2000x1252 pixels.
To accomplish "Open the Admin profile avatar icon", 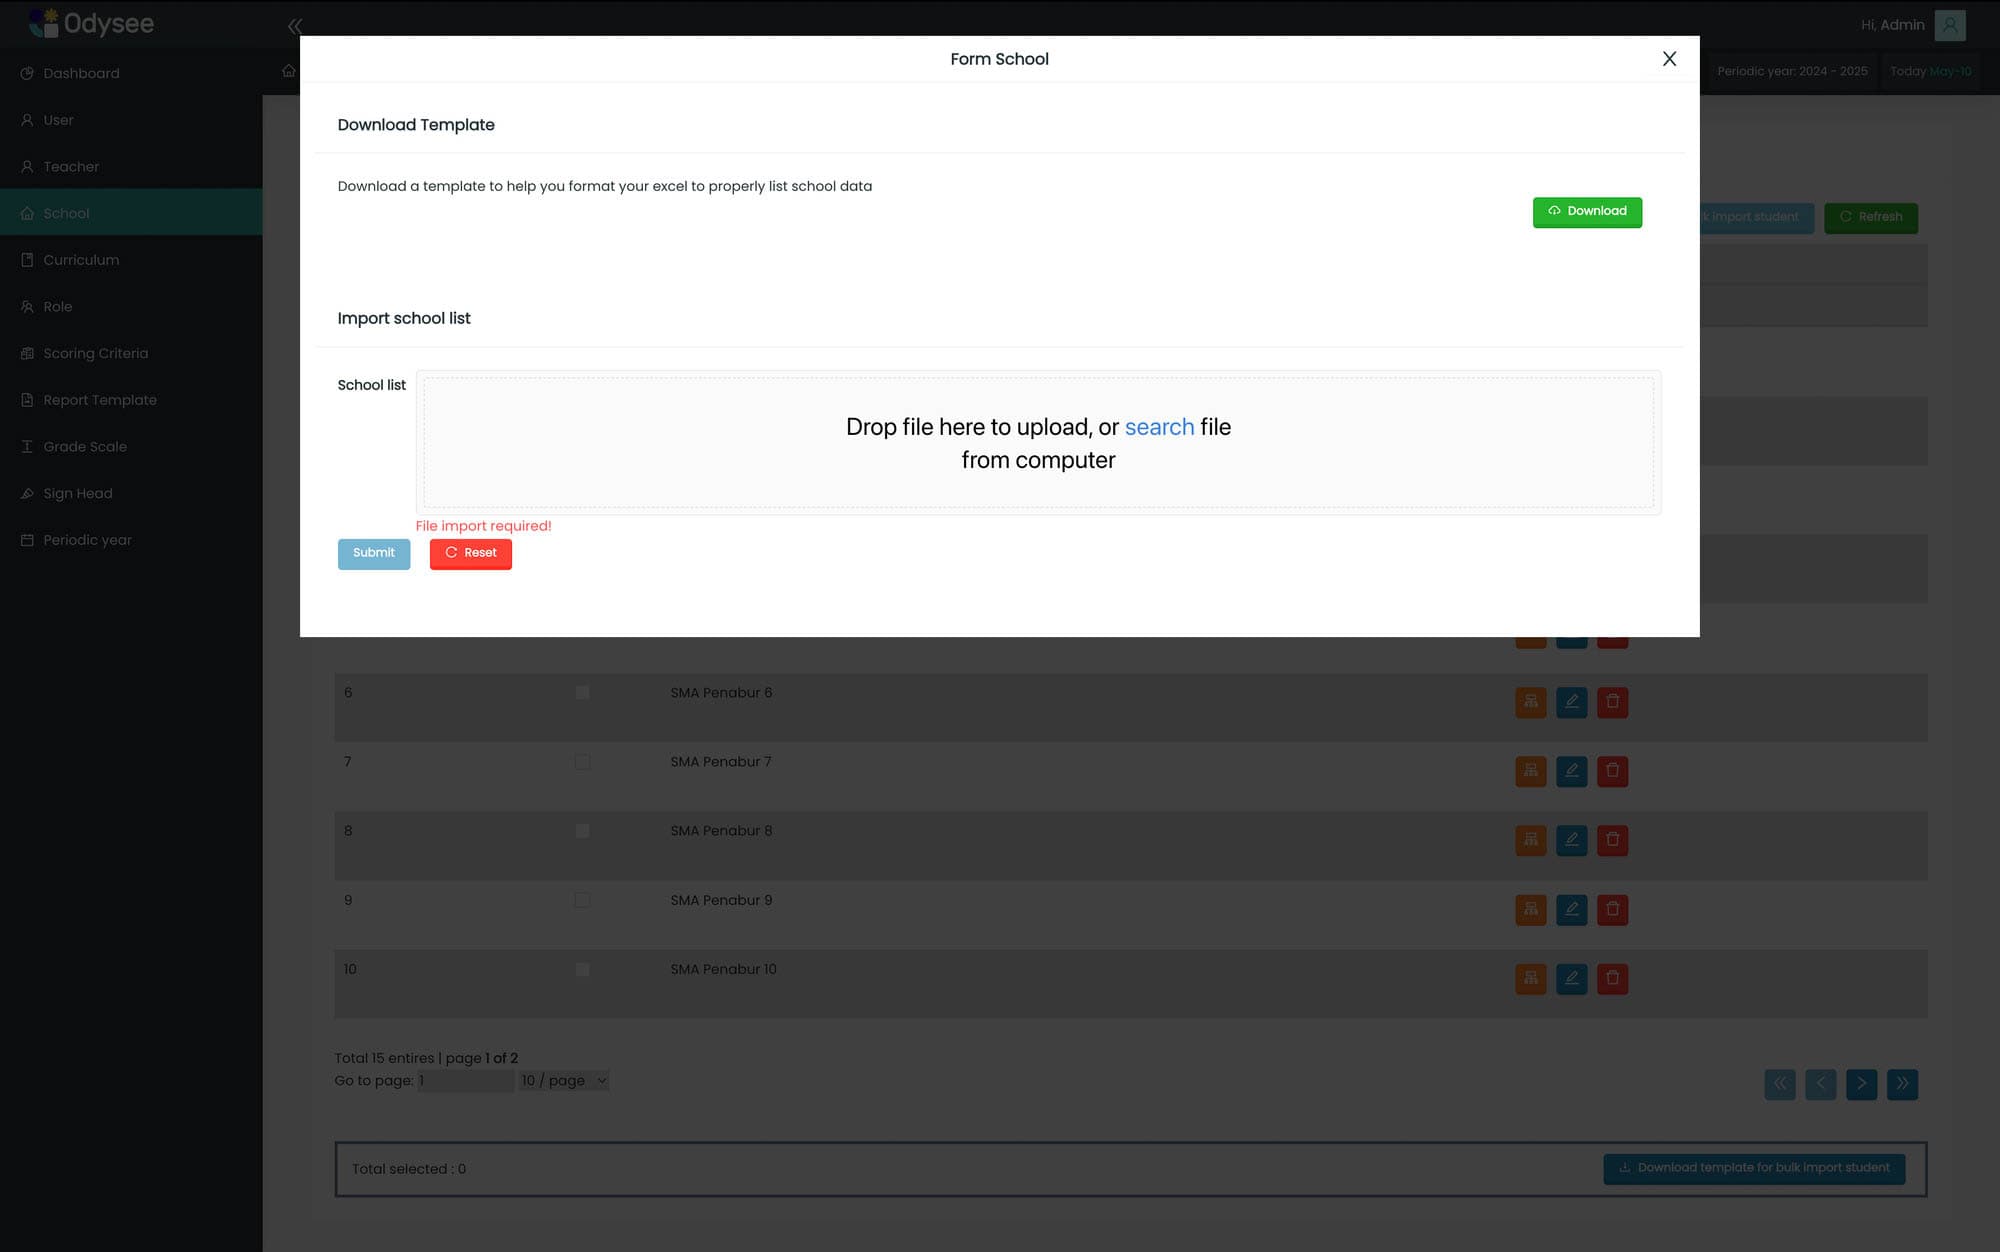I will tap(1948, 24).
